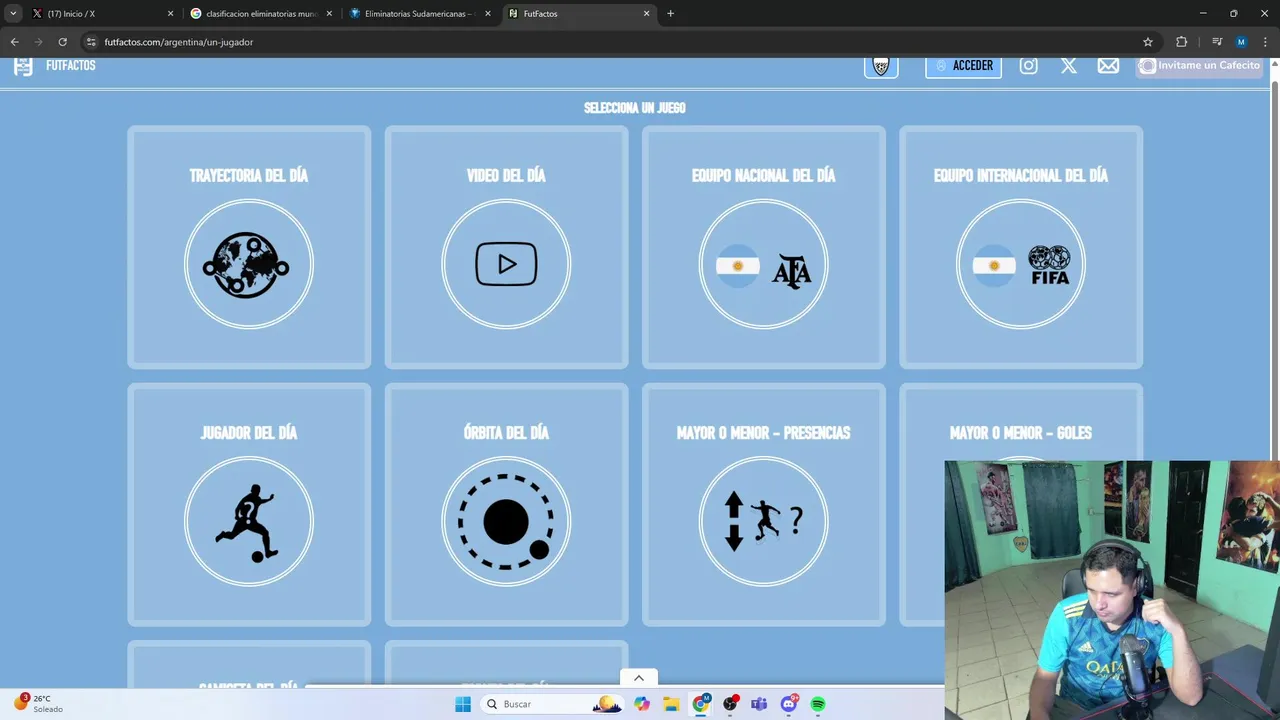Viewport: 1280px width, 720px height.
Task: Click the Equipo Nacional del Día title
Action: pos(763,175)
